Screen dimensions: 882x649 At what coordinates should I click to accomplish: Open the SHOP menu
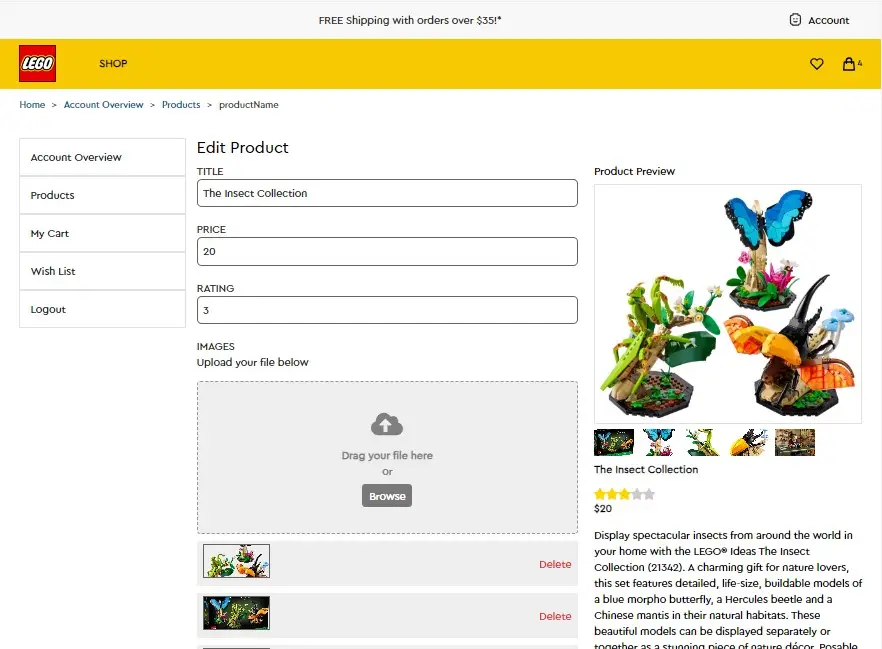[x=113, y=64]
